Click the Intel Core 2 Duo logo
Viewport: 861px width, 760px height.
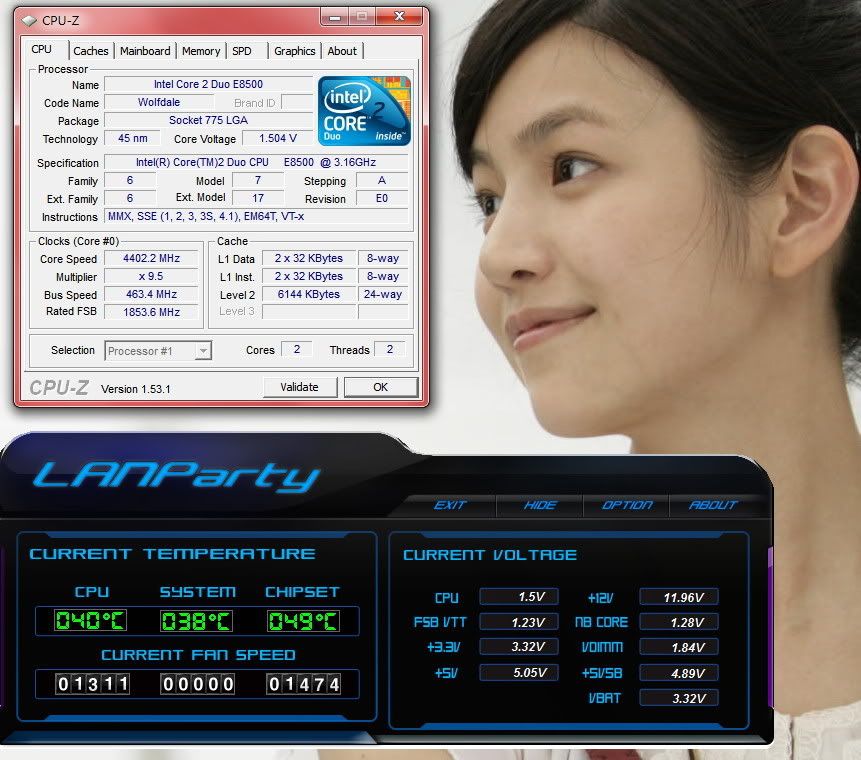tap(364, 111)
